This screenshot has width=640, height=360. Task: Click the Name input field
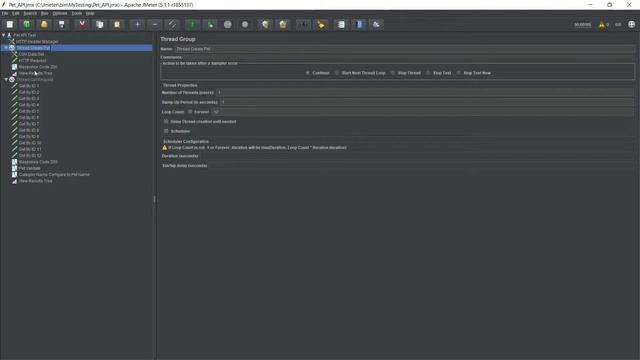pos(404,49)
